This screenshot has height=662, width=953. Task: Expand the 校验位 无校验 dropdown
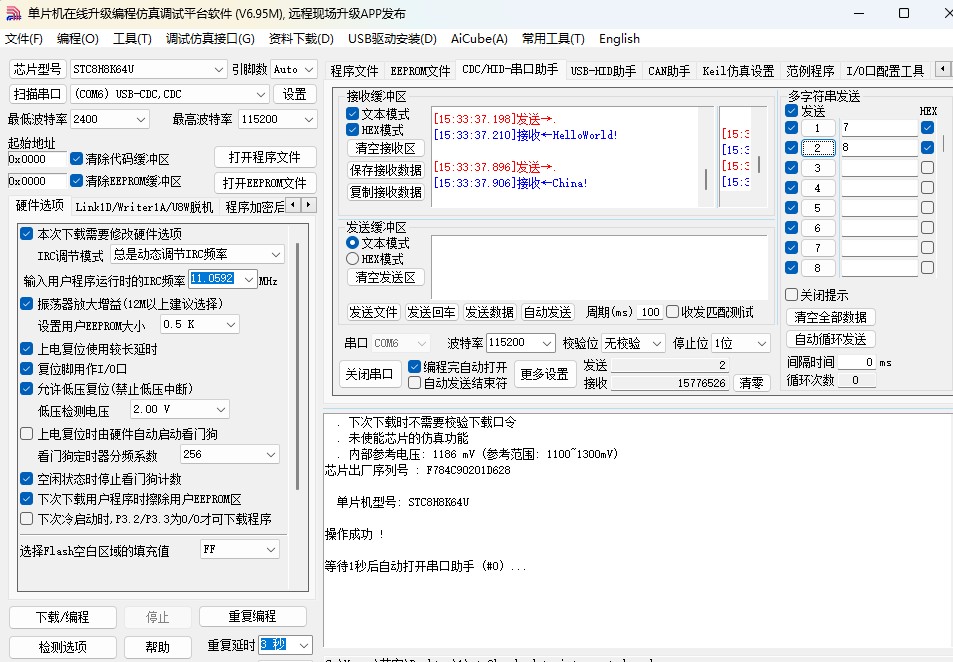click(656, 343)
